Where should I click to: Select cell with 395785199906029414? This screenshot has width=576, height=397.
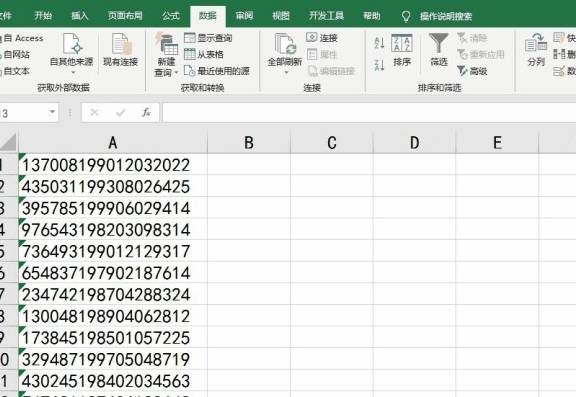(113, 207)
